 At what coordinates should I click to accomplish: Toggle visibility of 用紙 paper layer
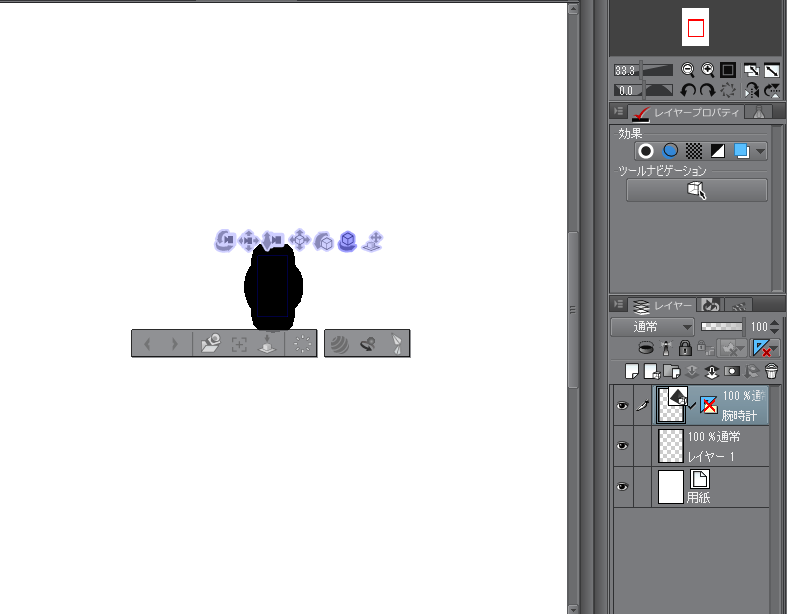(622, 486)
